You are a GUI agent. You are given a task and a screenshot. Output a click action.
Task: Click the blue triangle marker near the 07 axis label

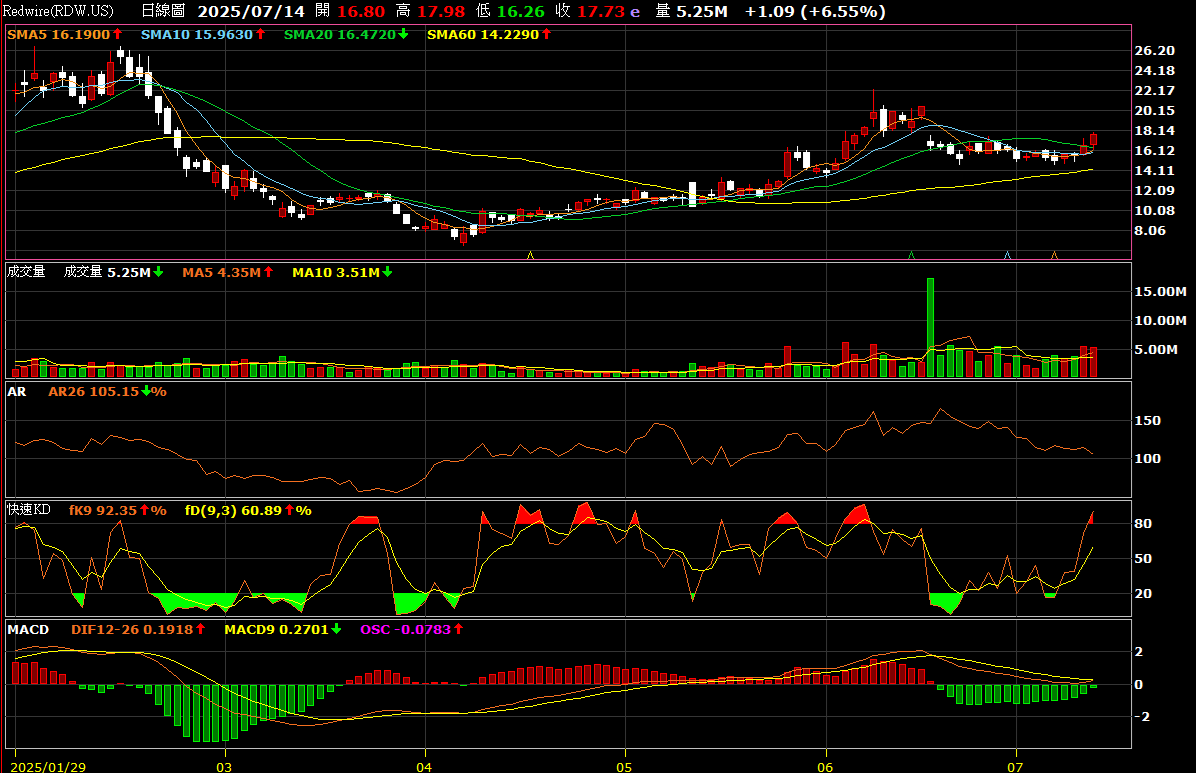tap(1007, 256)
